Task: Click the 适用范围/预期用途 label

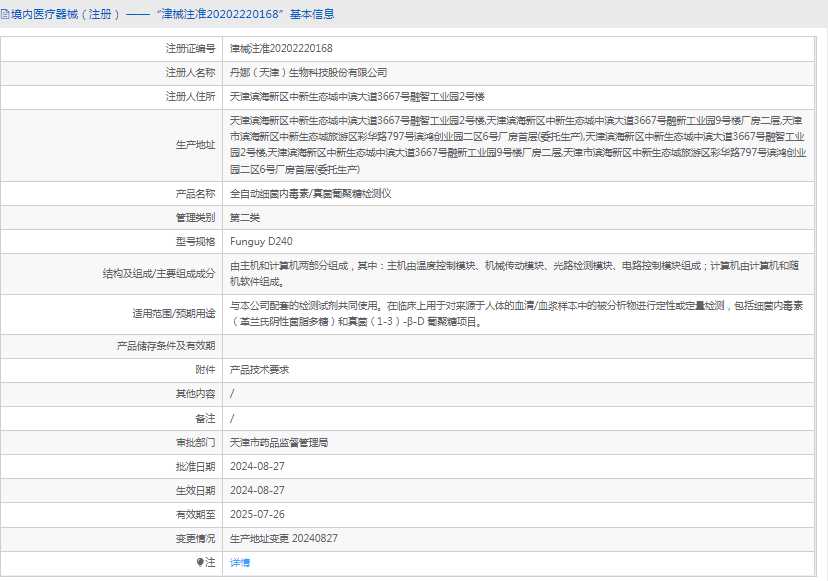Action: point(174,314)
